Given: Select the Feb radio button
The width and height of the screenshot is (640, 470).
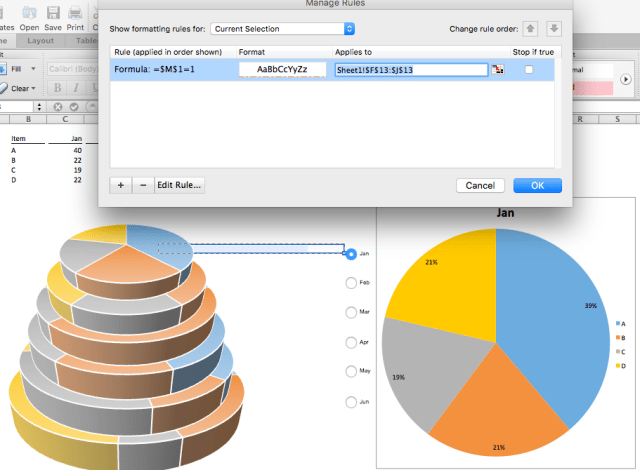Looking at the screenshot, I should pos(351,283).
